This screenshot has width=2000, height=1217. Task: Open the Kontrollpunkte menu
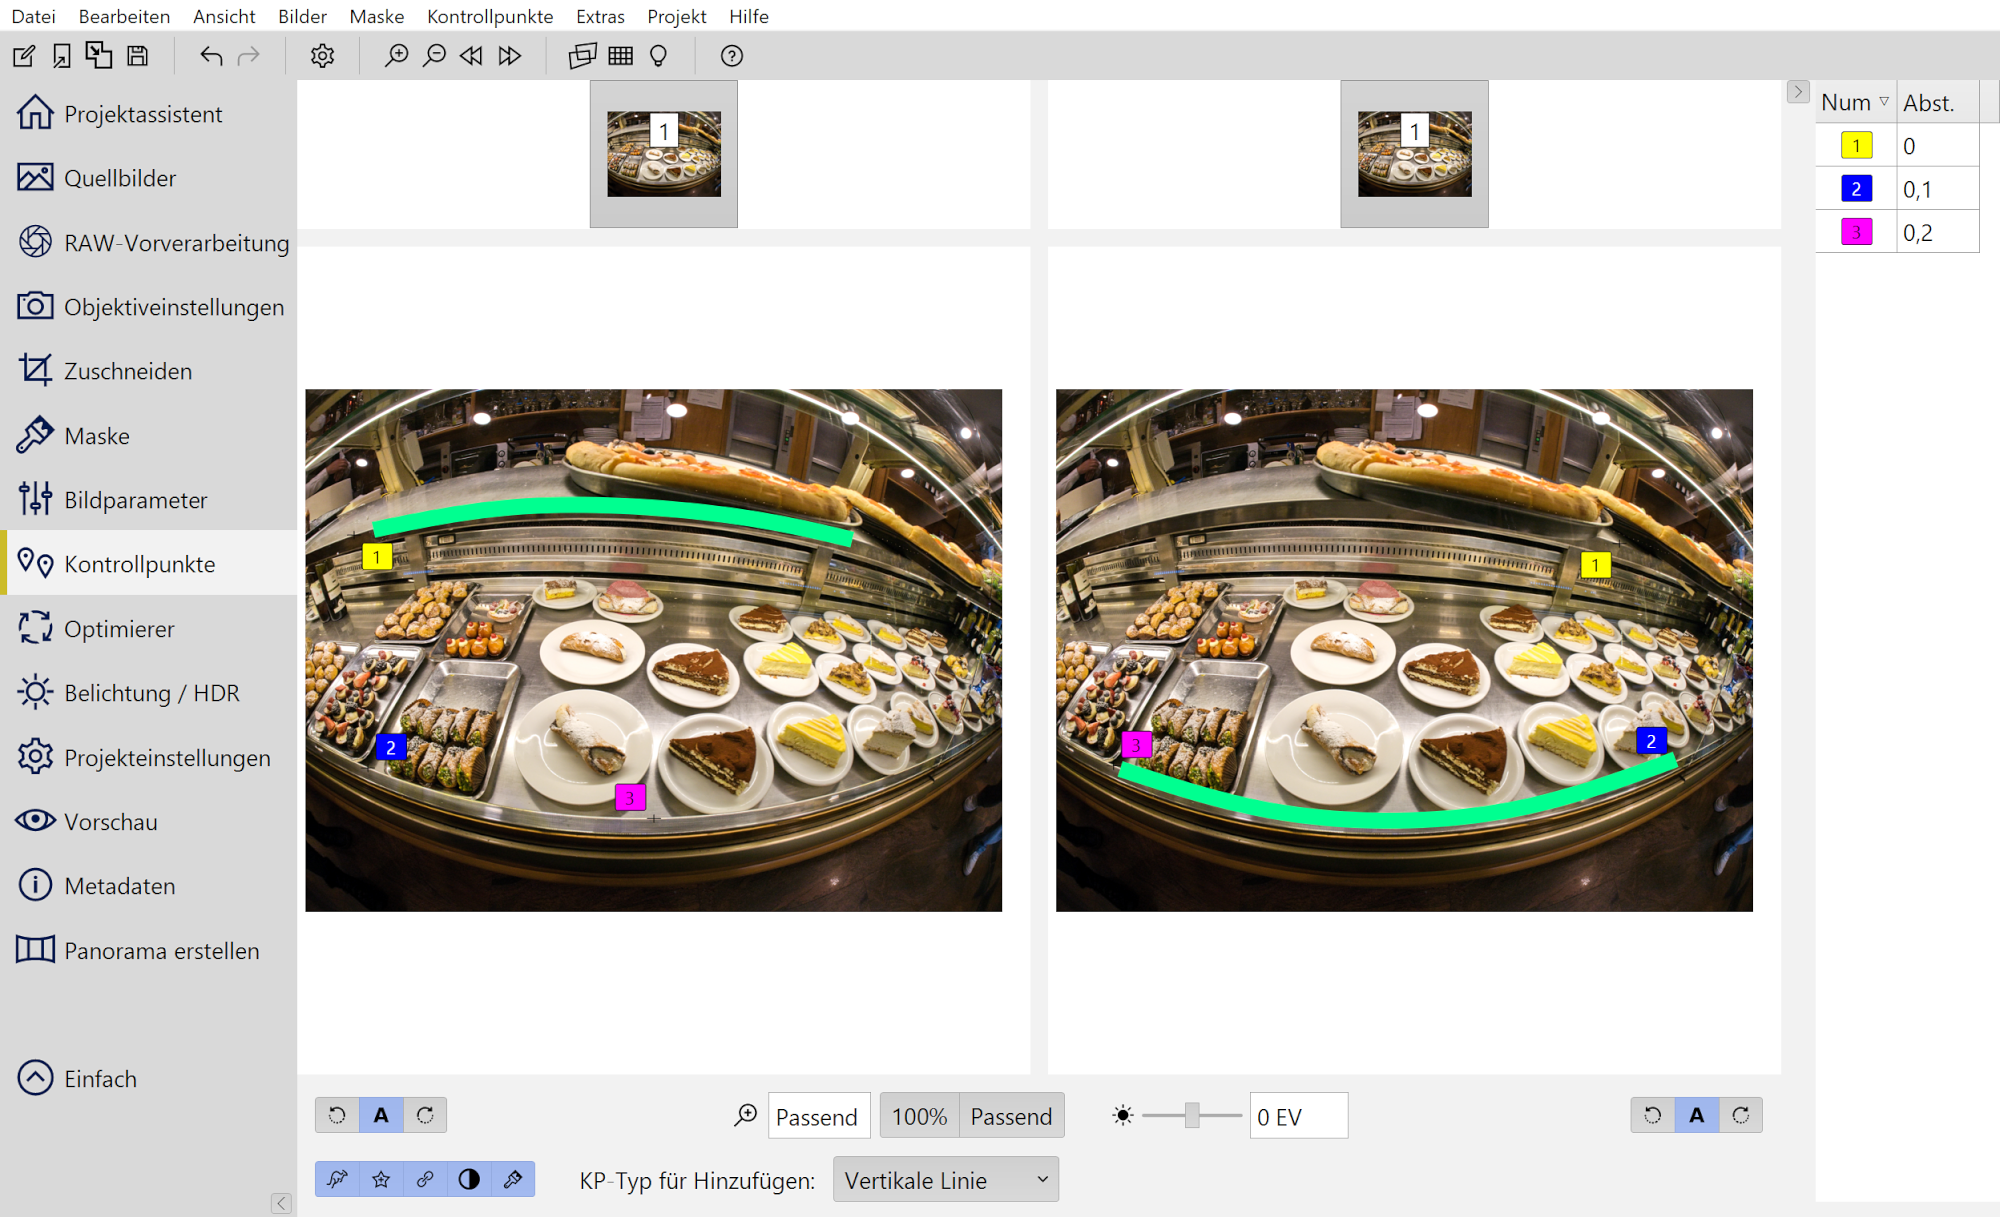pos(489,16)
